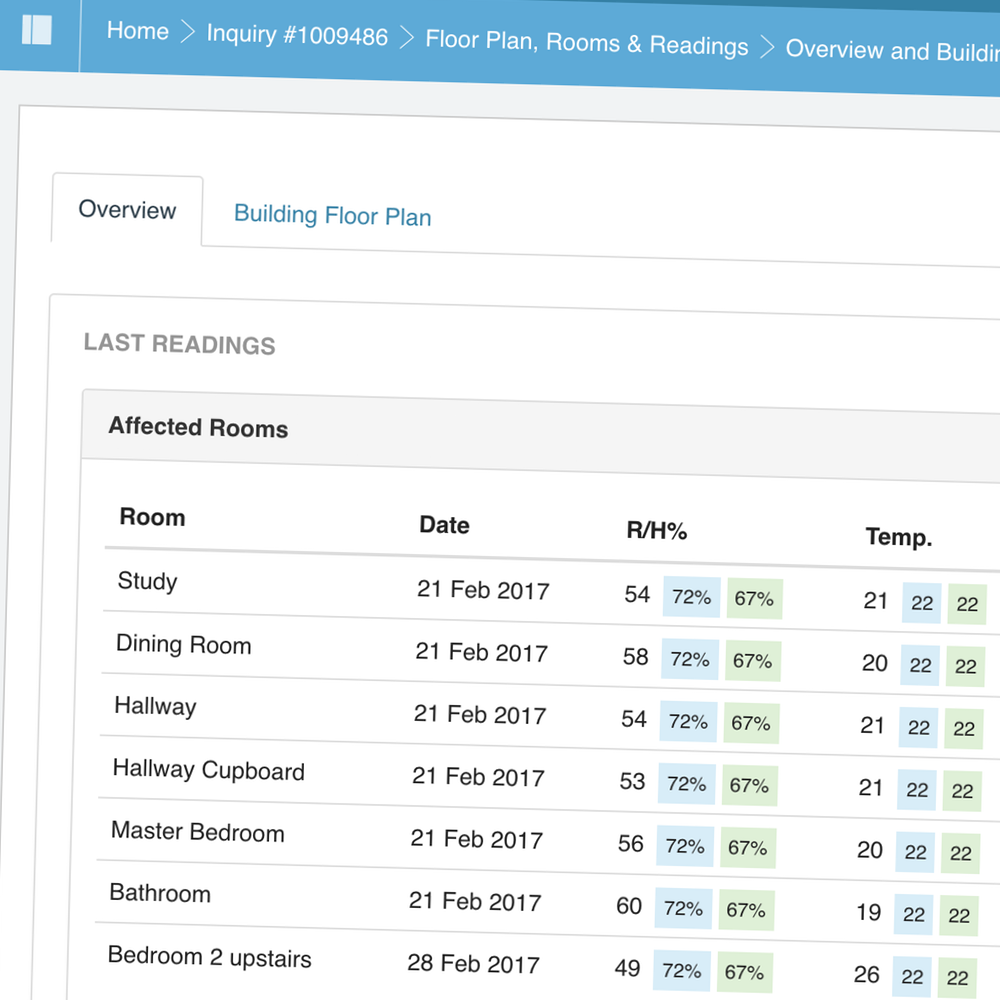The image size is (1000, 1000).
Task: Open Floor Plan, Rooms & Readings breadcrumb
Action: pos(586,43)
